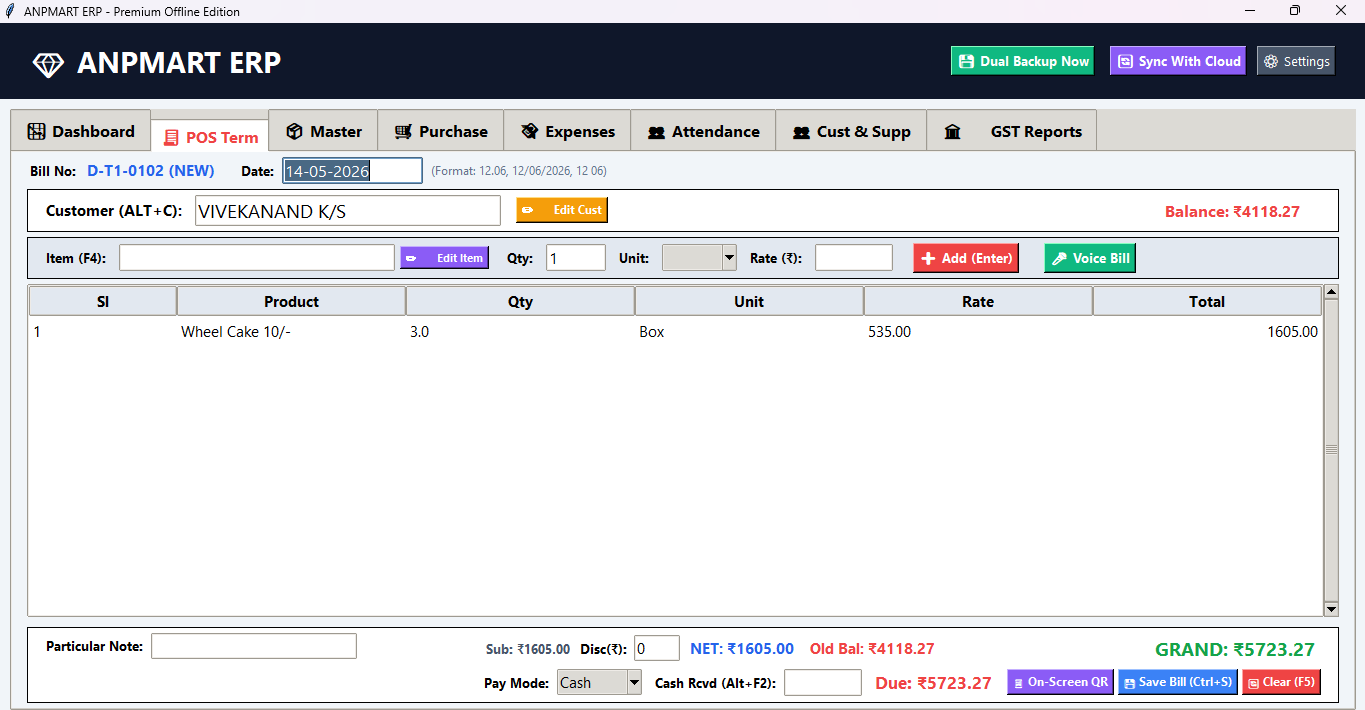Click the Add (Enter) button

pos(966,258)
